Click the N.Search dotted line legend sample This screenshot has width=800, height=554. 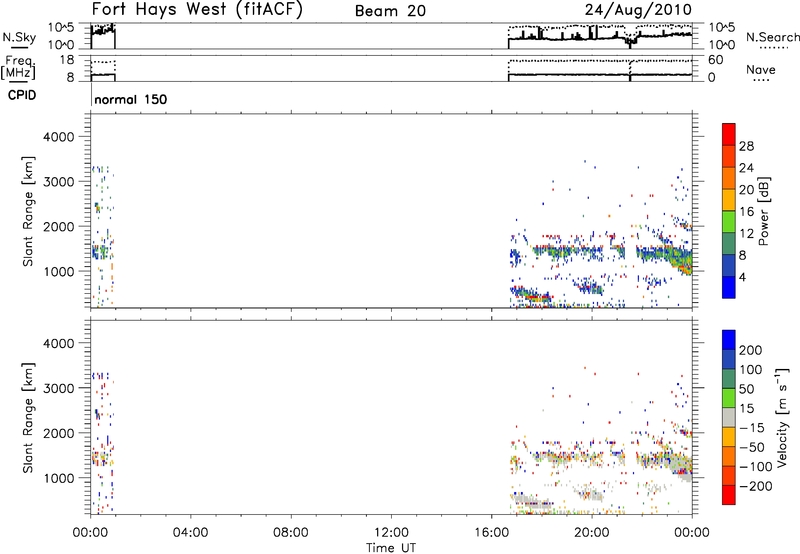coord(774,48)
